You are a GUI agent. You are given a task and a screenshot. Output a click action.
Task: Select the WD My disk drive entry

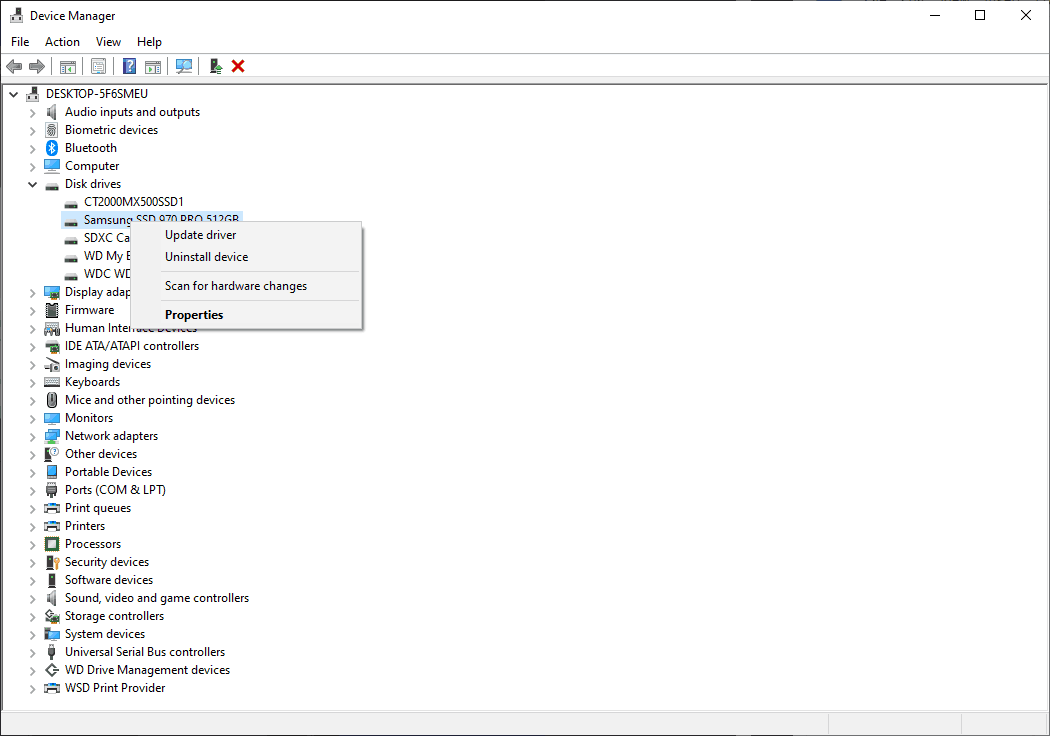pos(106,256)
